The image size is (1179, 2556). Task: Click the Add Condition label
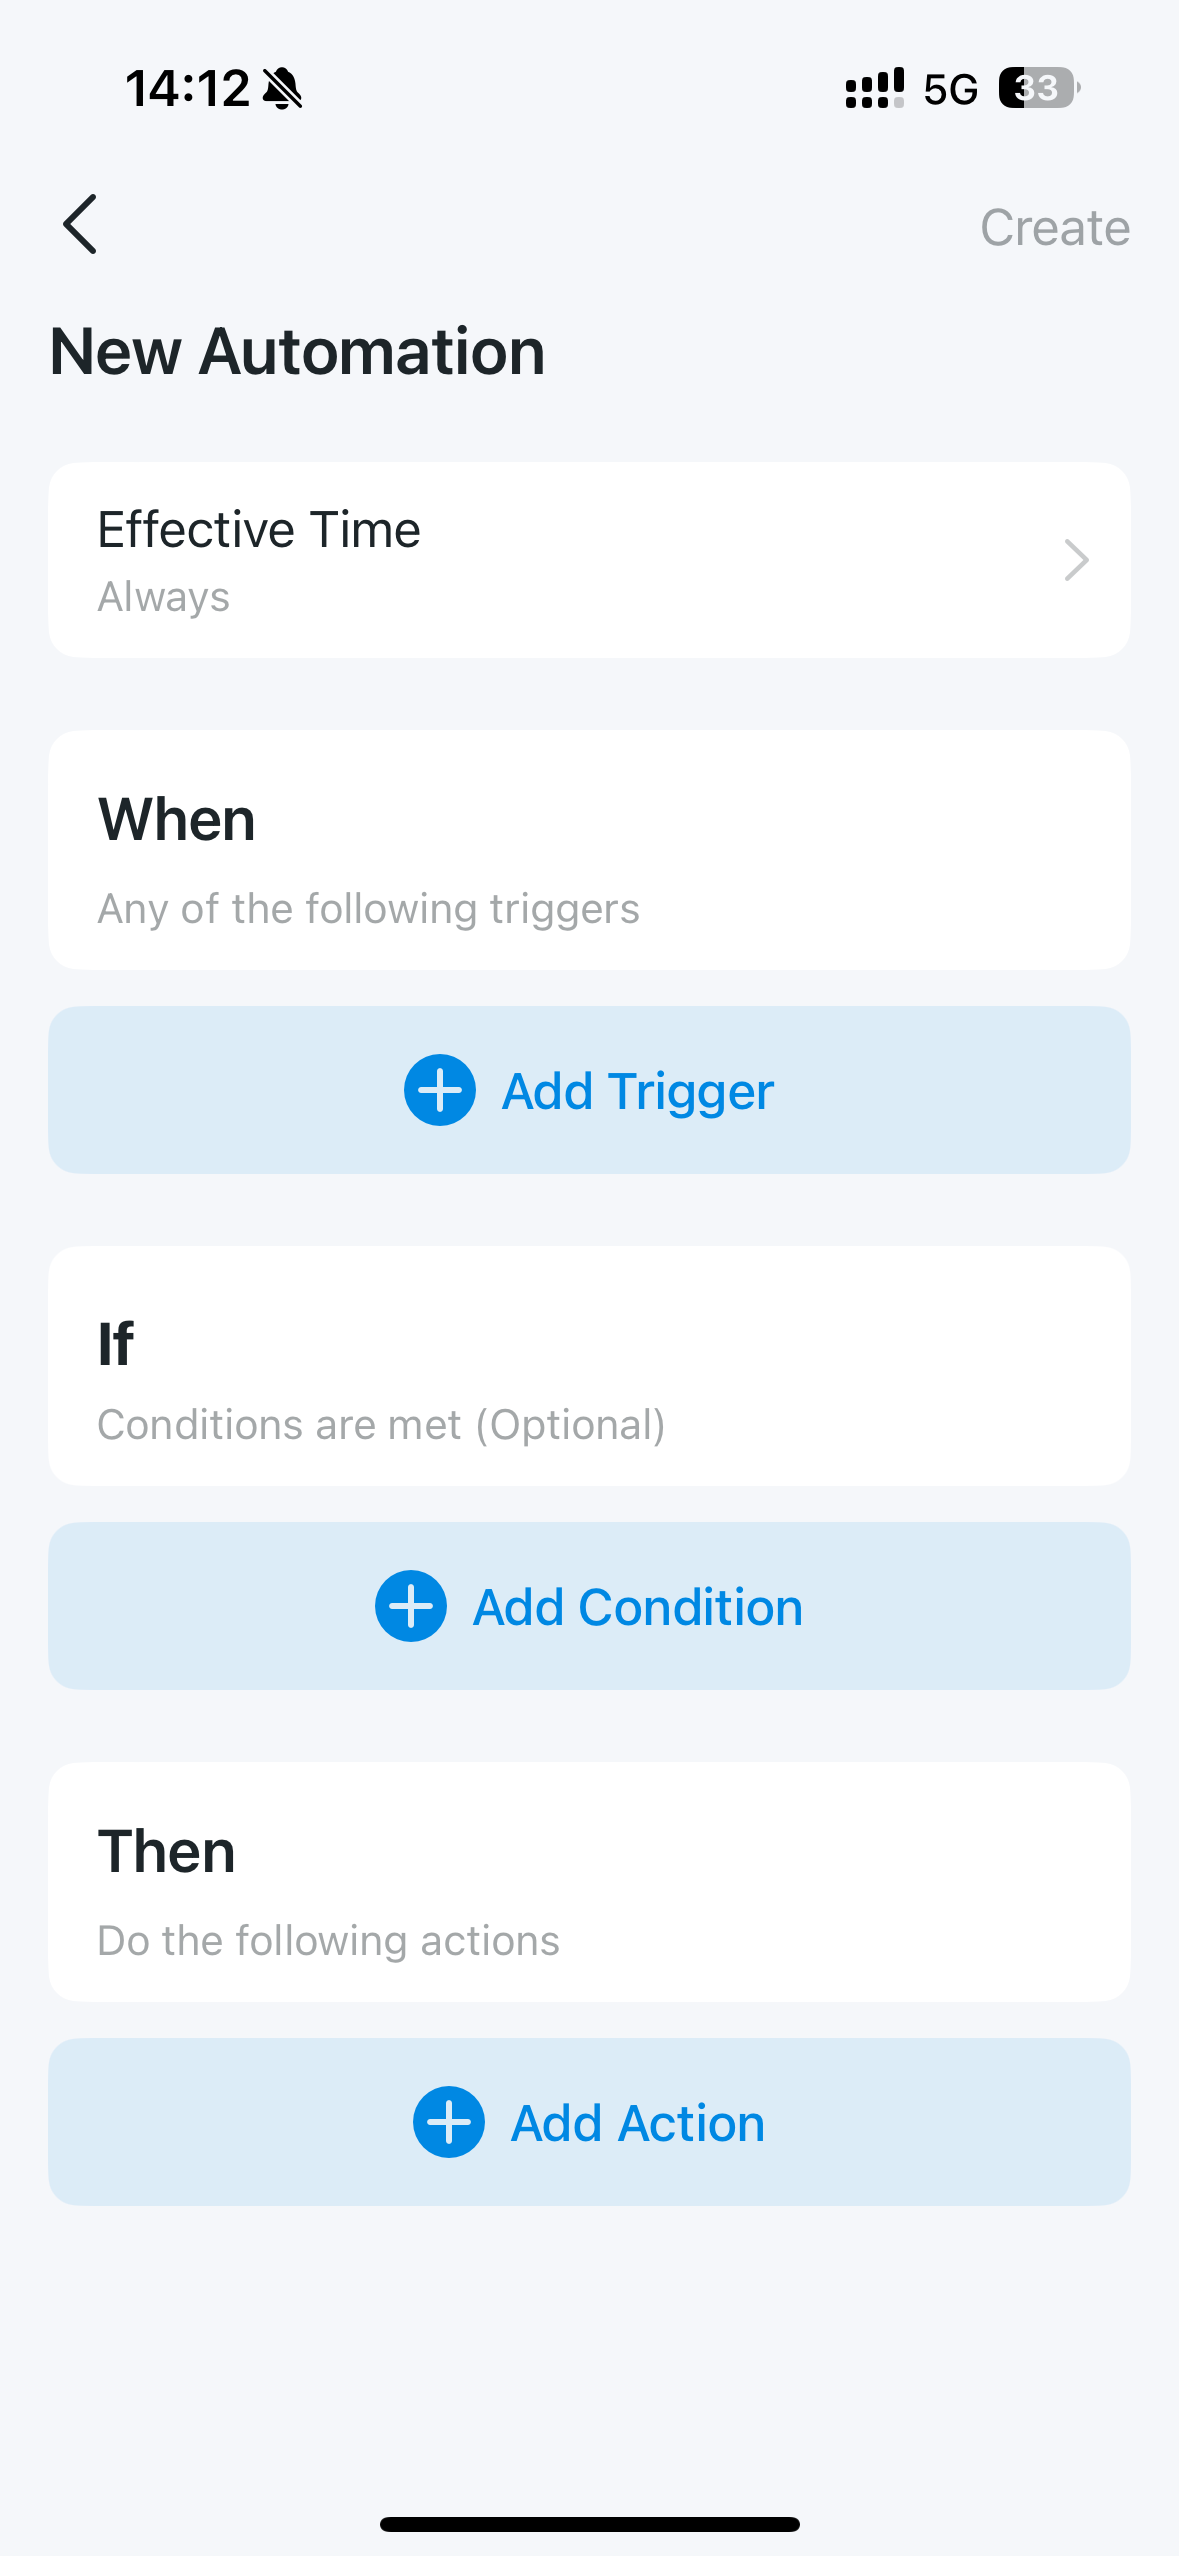638,1607
